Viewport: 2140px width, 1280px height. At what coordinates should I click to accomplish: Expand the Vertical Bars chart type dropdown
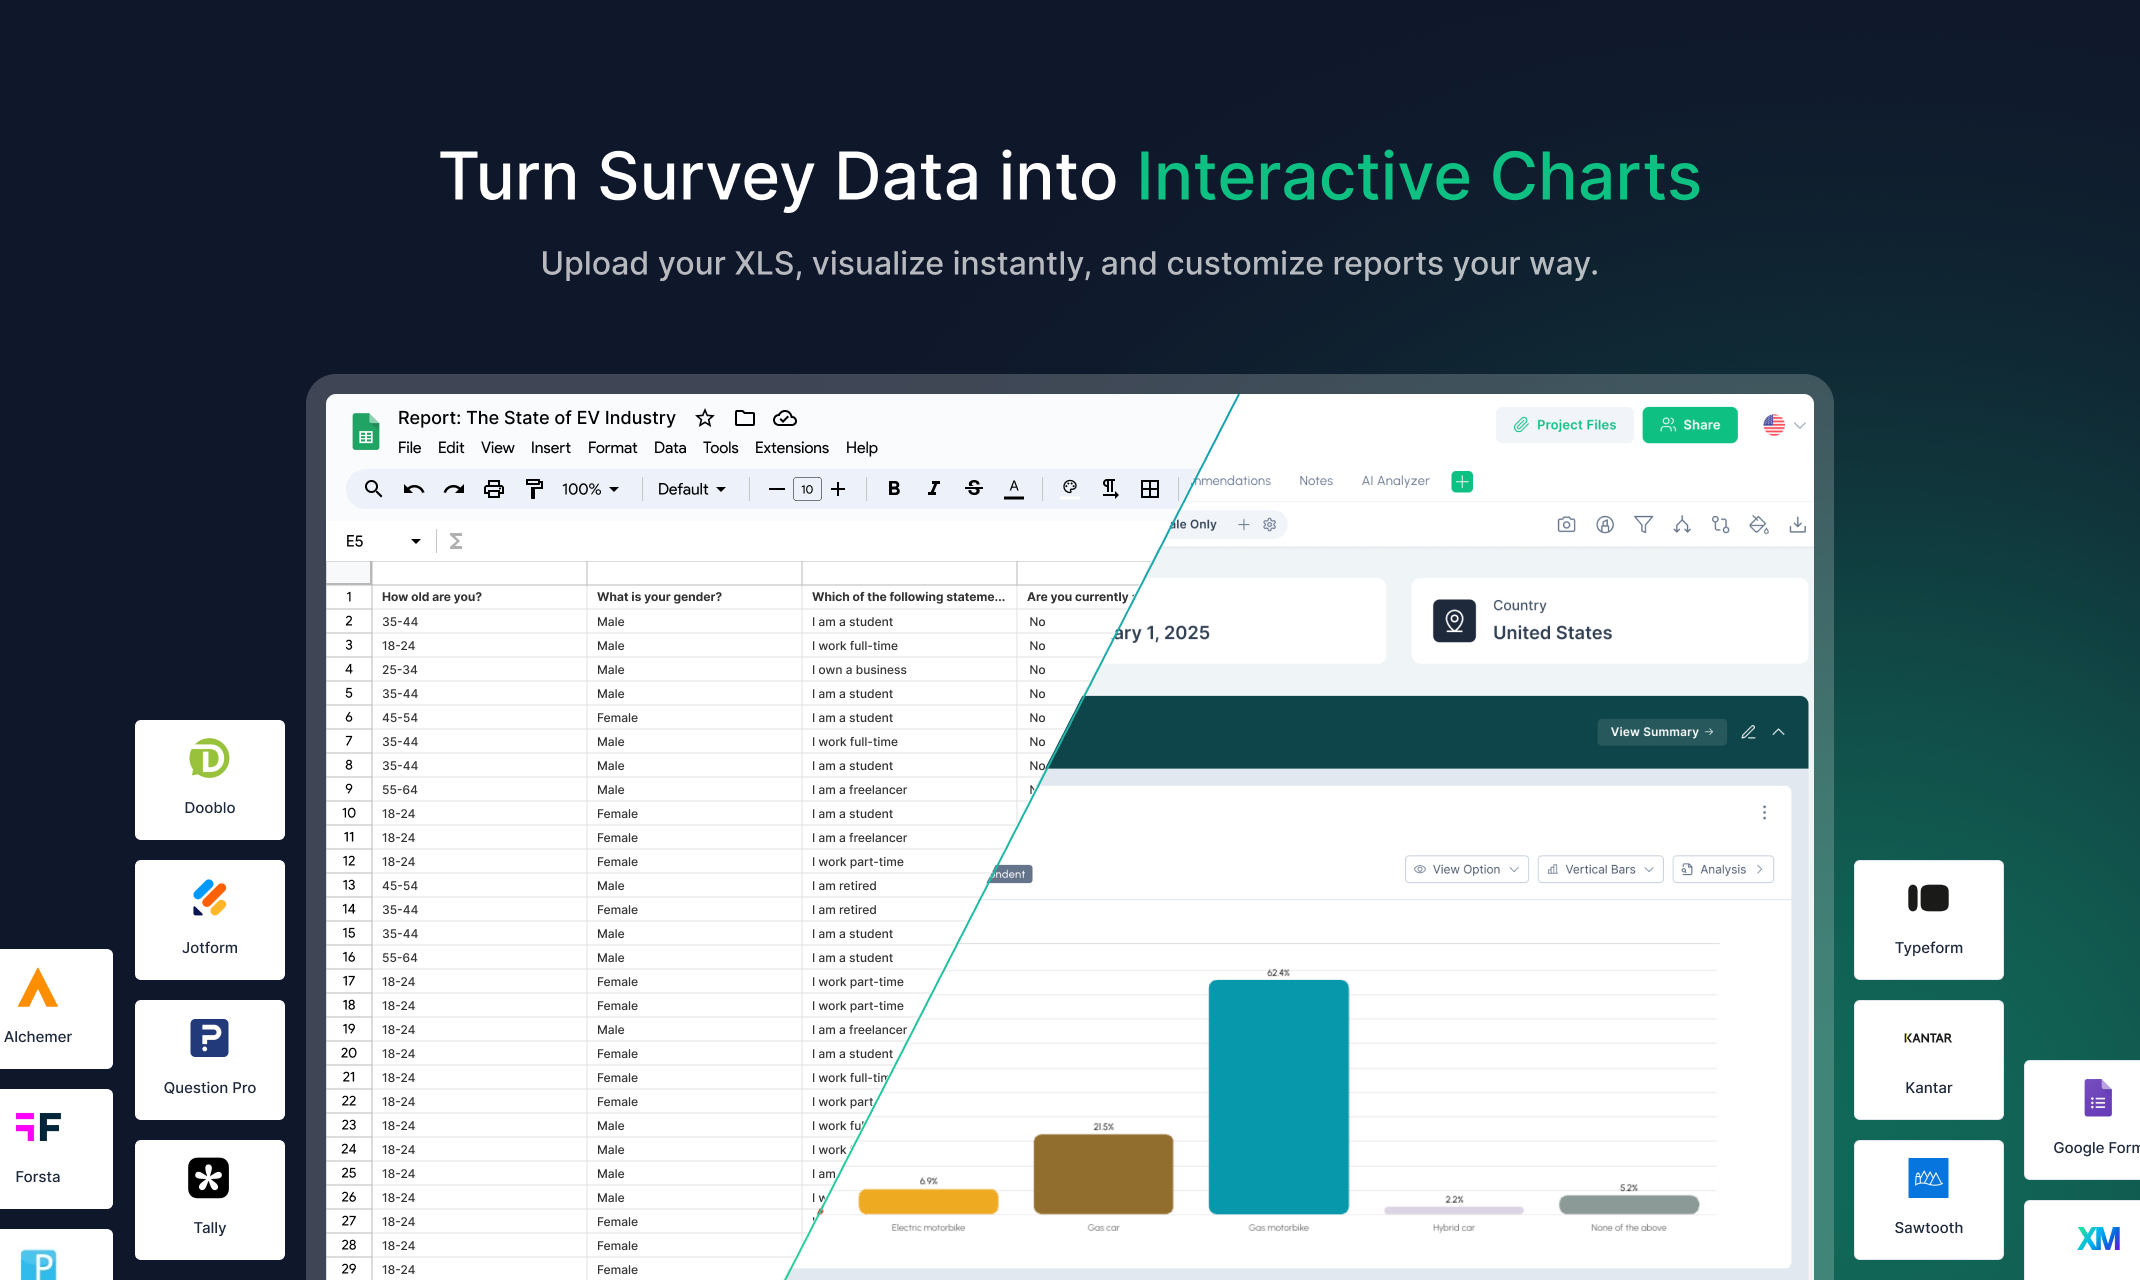tap(1600, 869)
